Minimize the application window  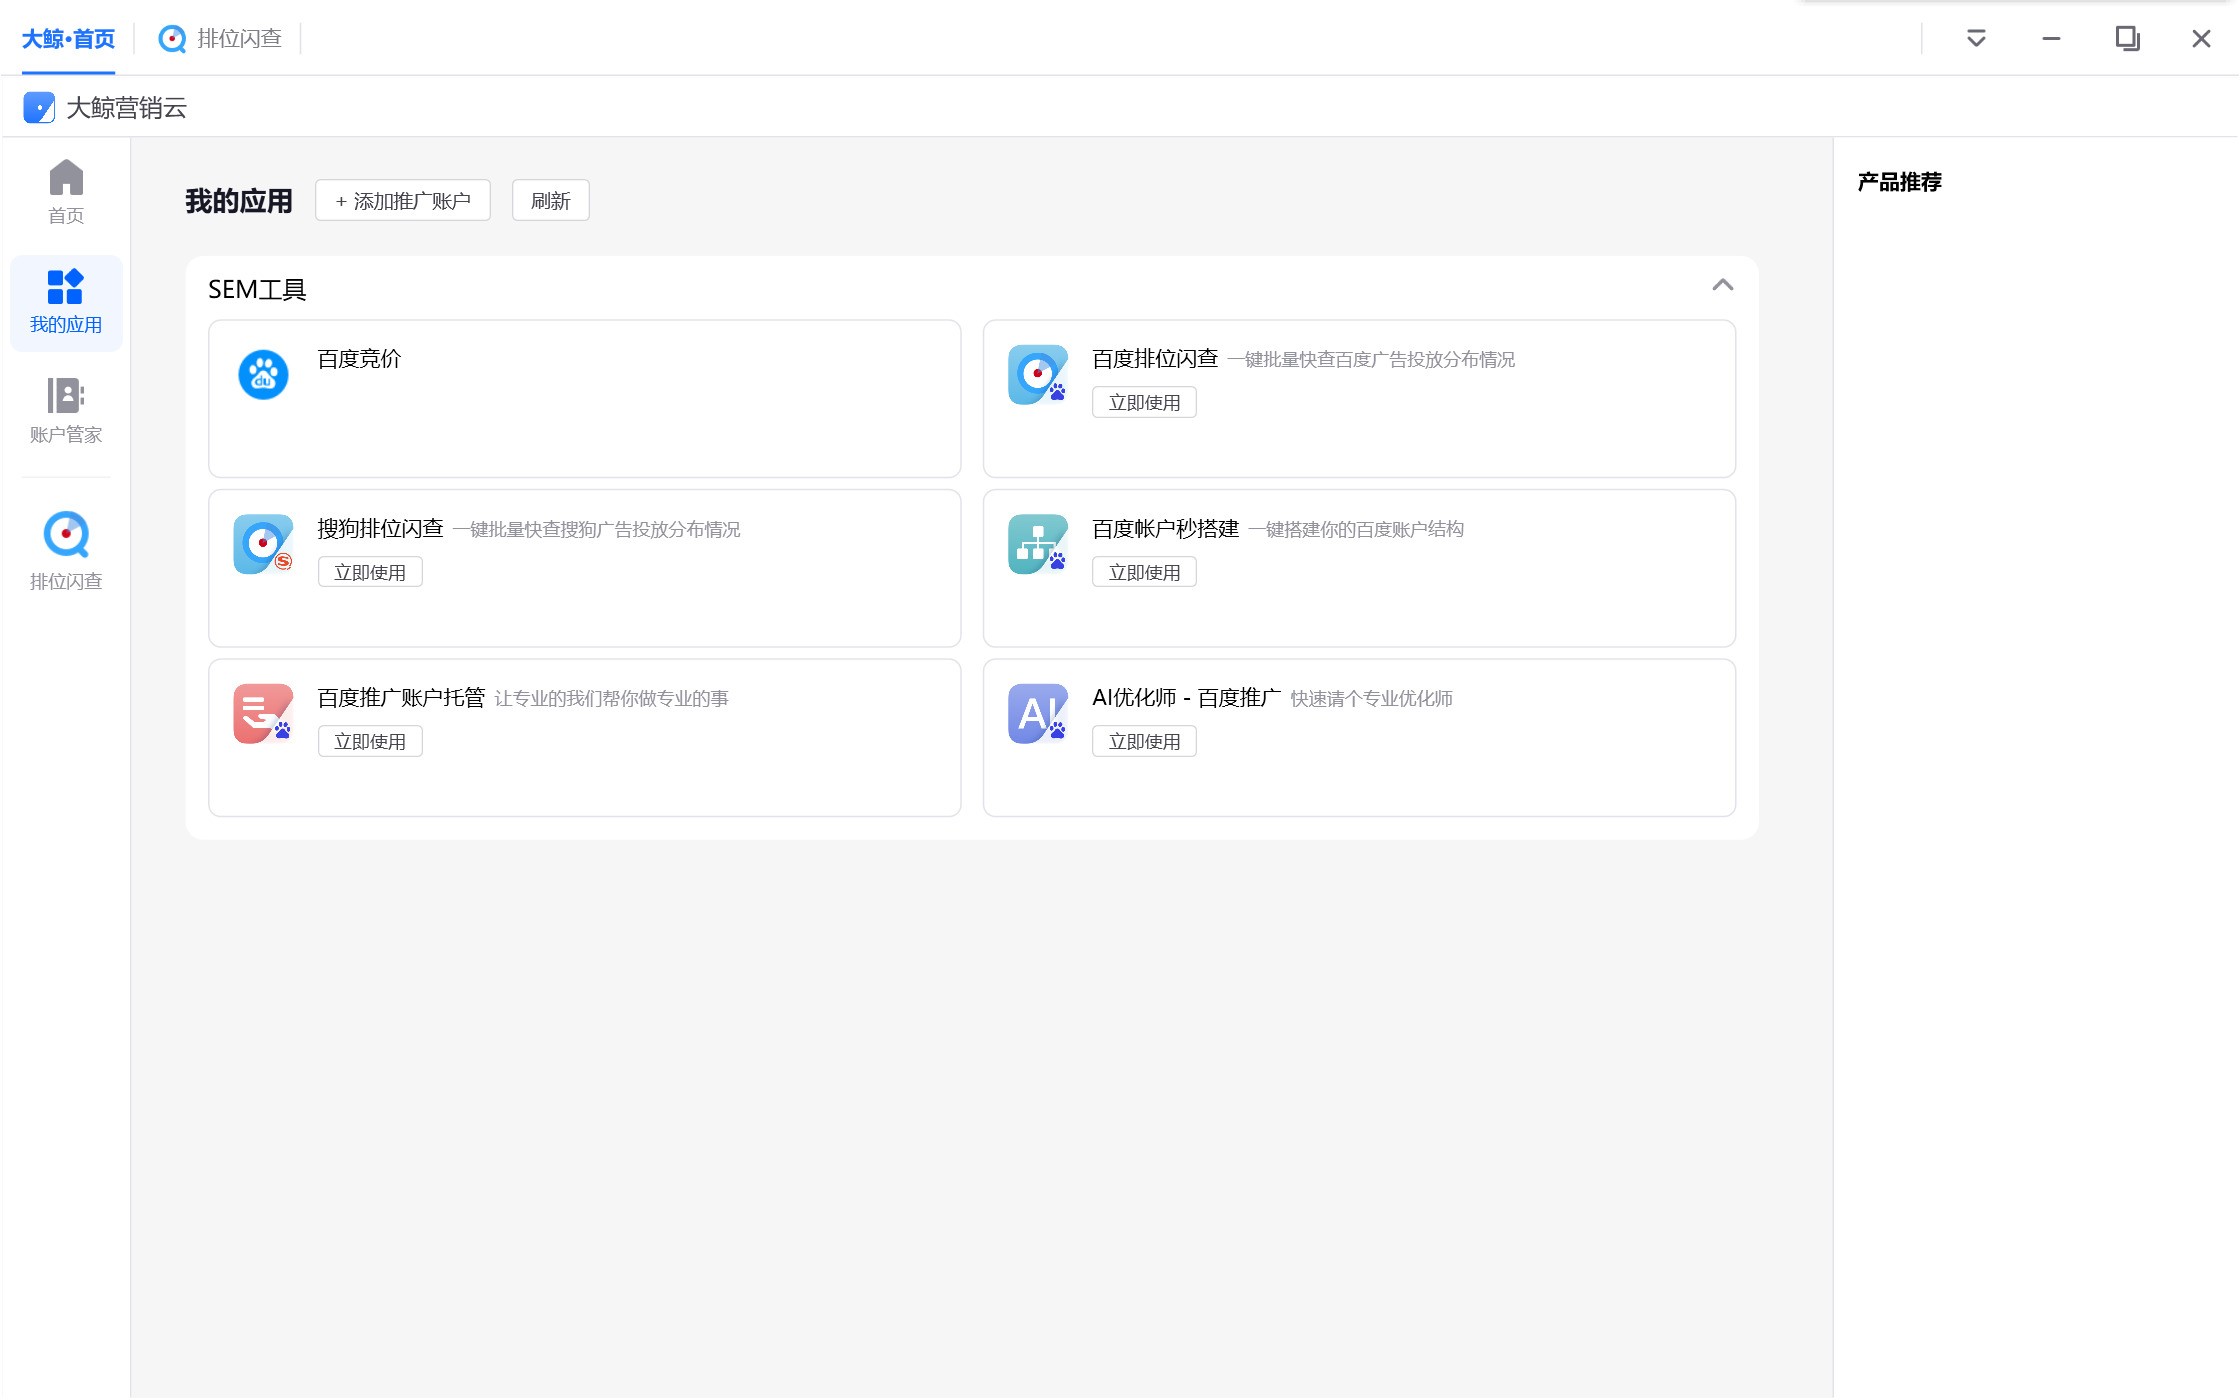[2051, 38]
